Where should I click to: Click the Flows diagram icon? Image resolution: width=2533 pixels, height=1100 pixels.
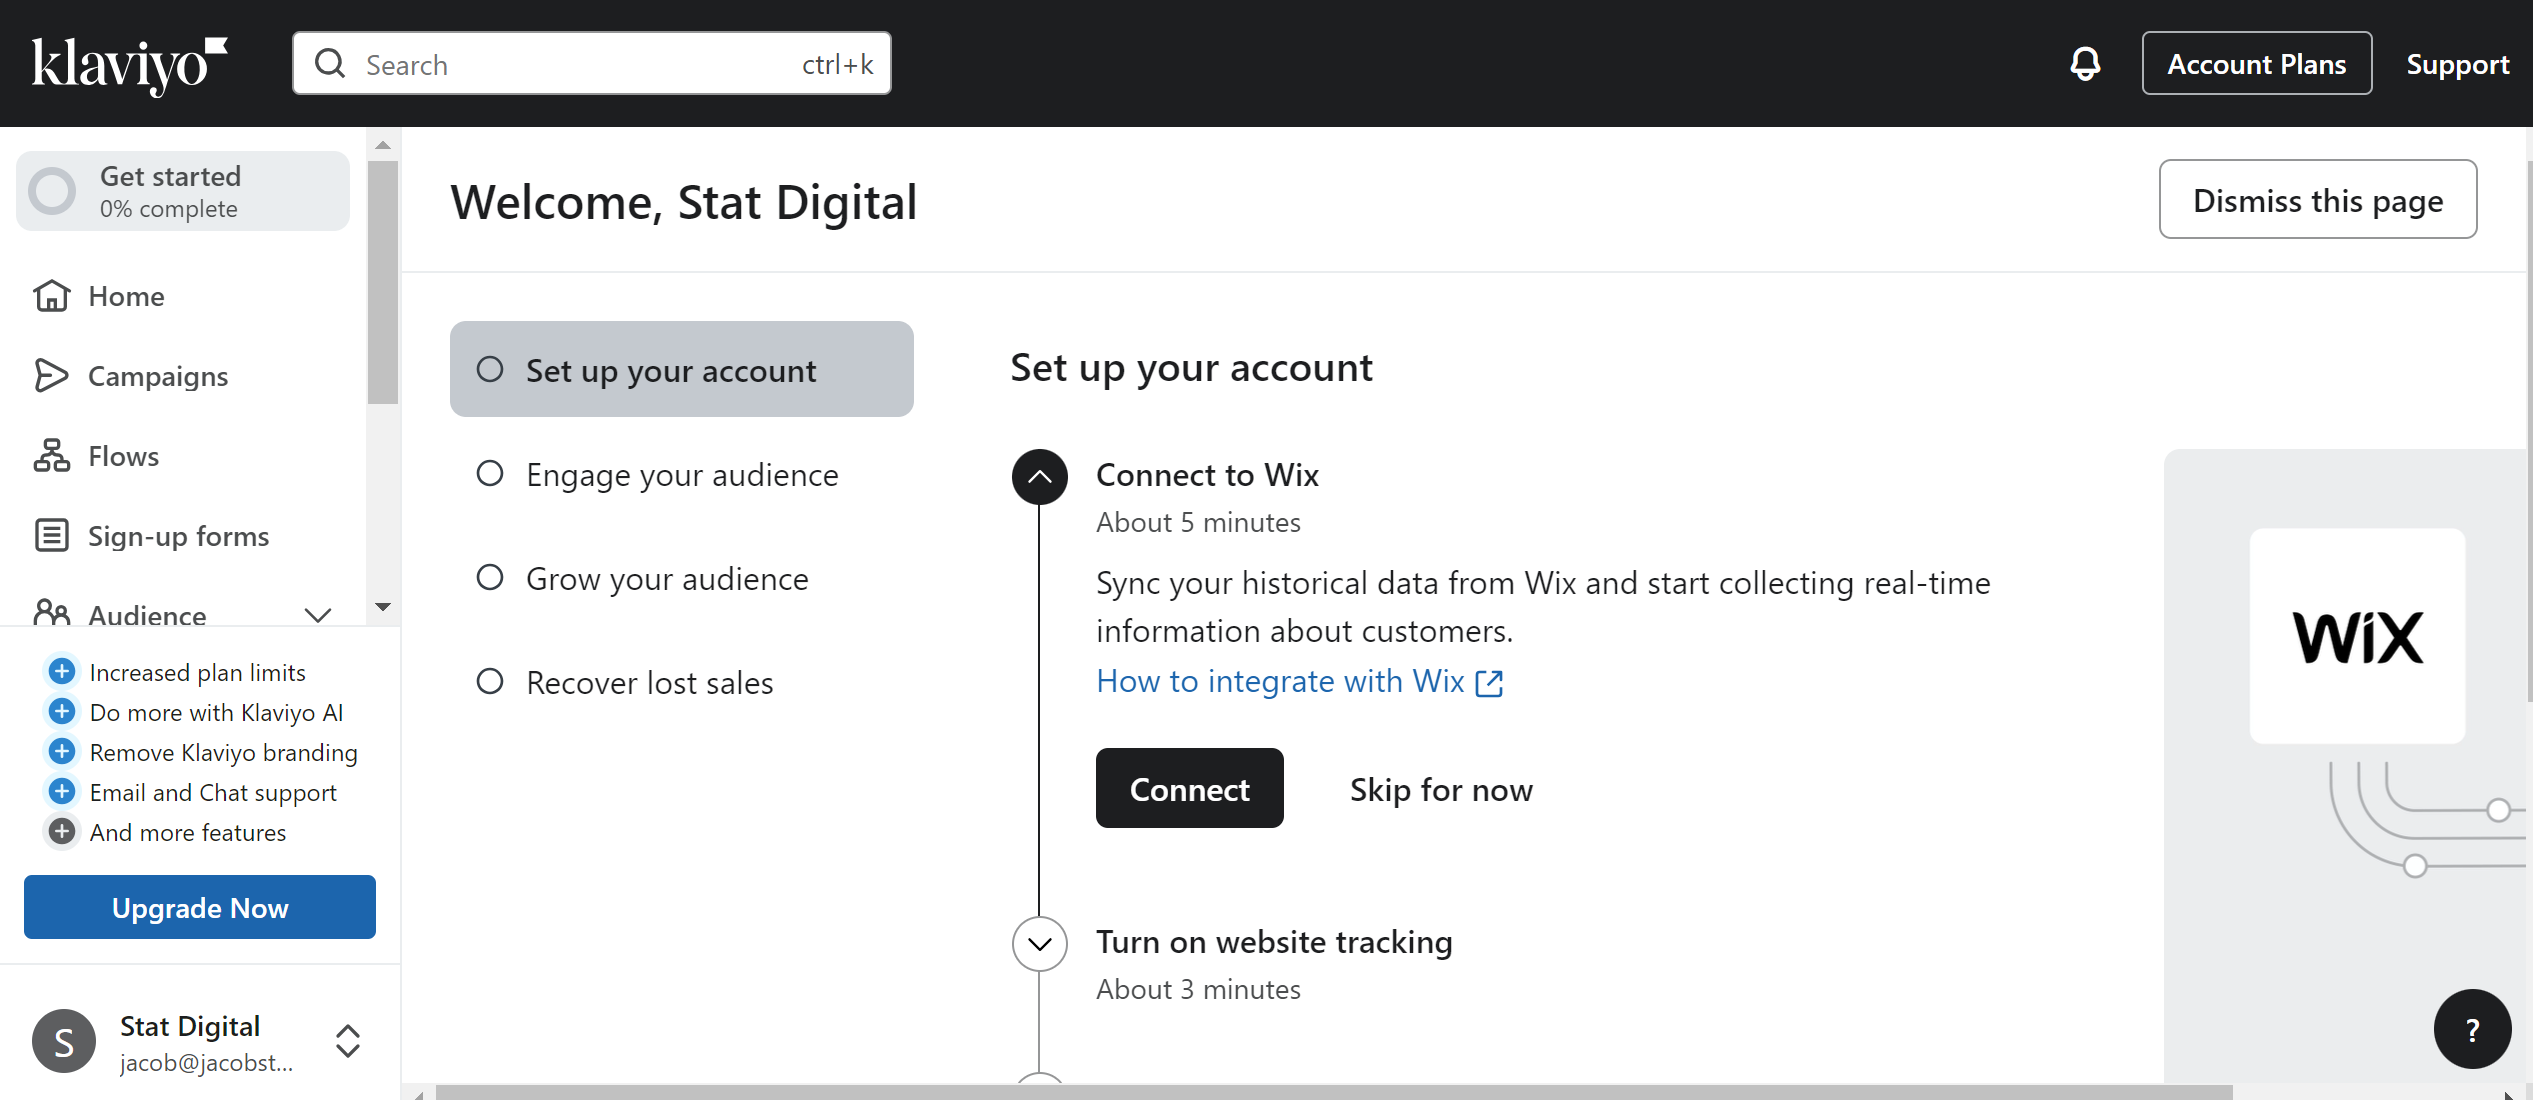click(x=51, y=456)
